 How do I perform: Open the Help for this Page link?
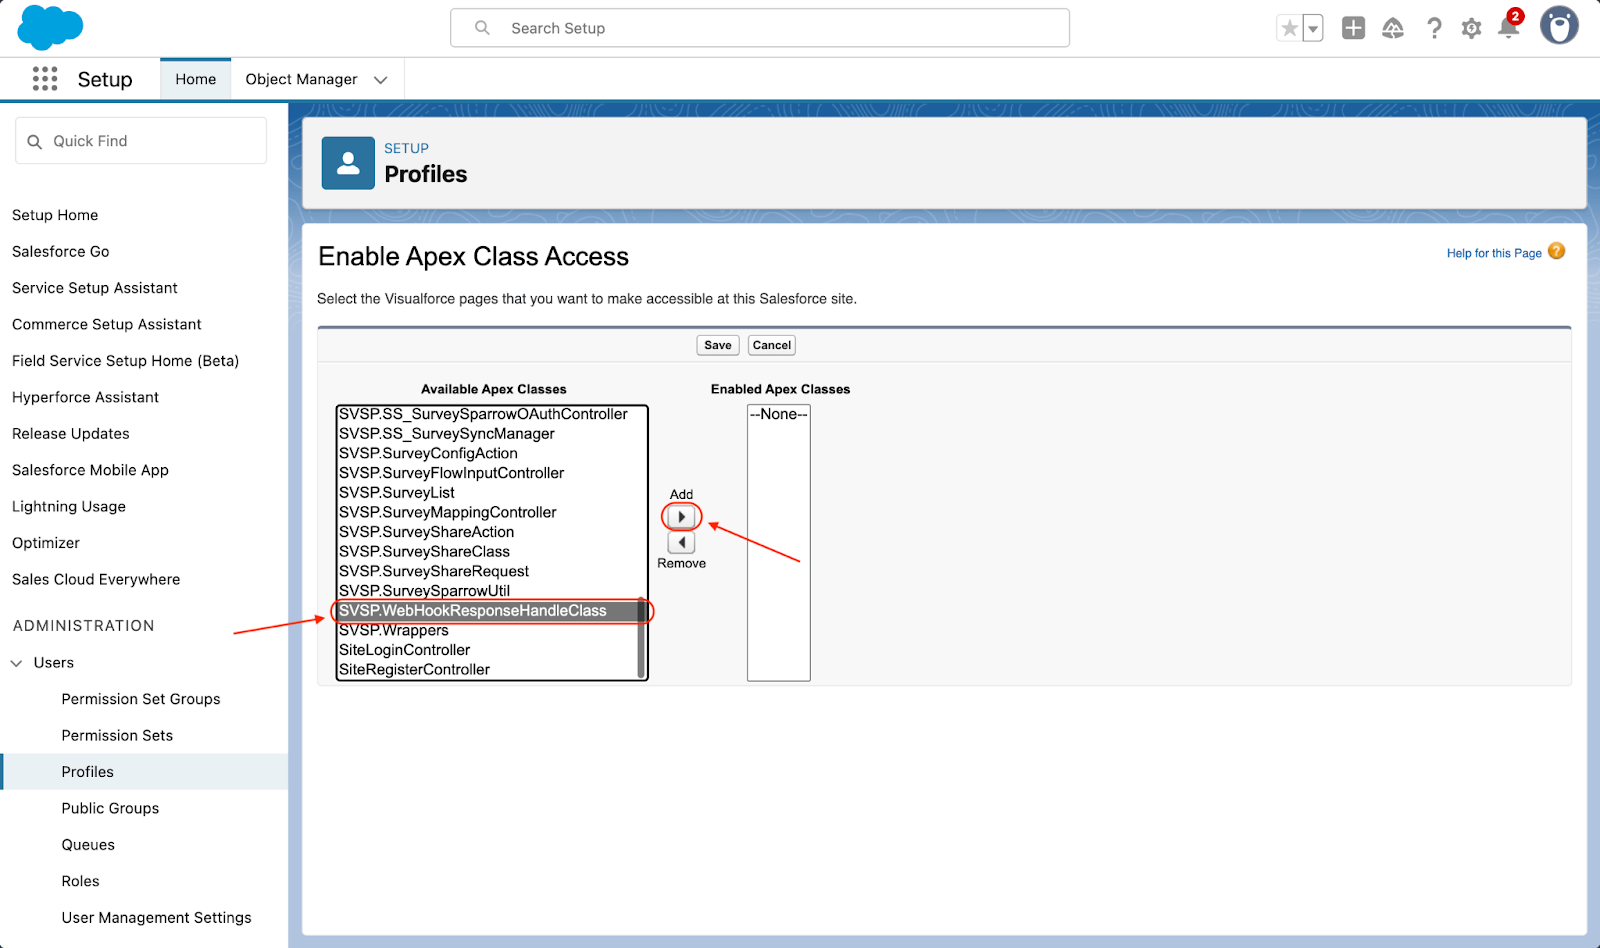pos(1493,253)
